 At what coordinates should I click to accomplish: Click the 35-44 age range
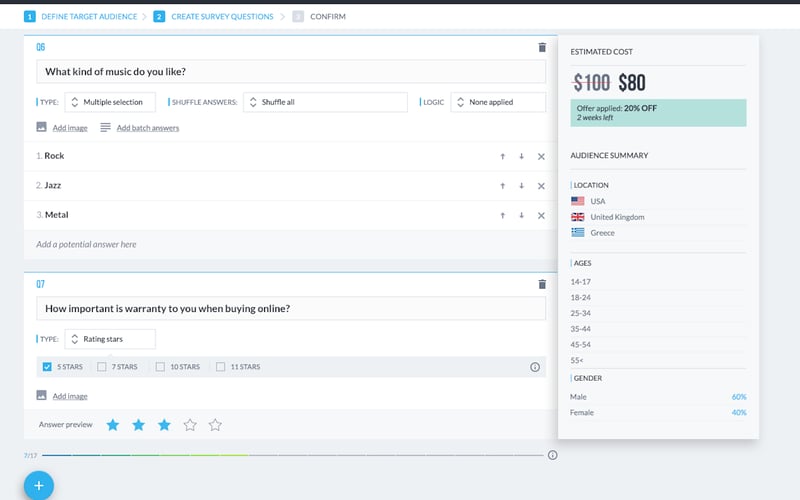[581, 329]
